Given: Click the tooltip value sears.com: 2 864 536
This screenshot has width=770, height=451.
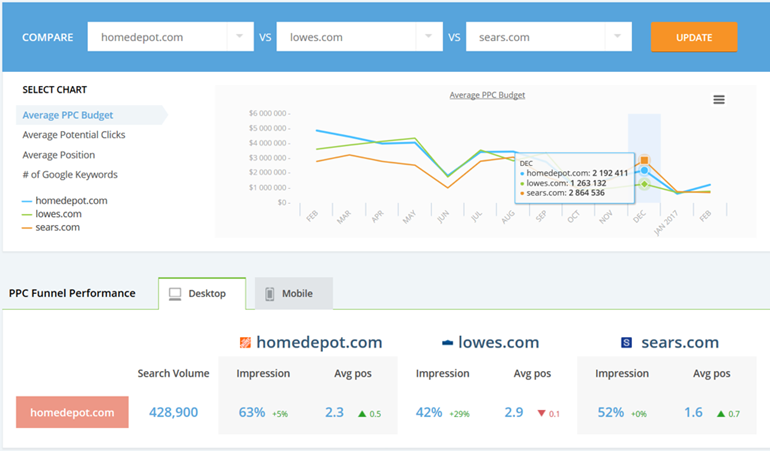Looking at the screenshot, I should pos(565,193).
